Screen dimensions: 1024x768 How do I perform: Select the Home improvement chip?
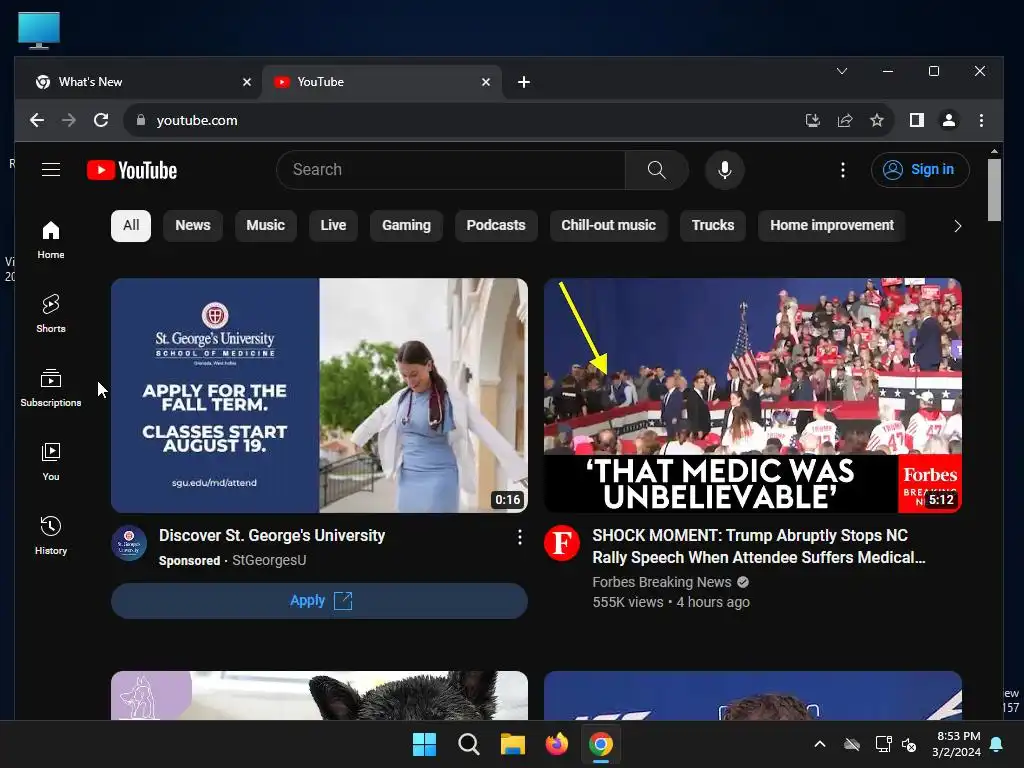pyautogui.click(x=831, y=225)
